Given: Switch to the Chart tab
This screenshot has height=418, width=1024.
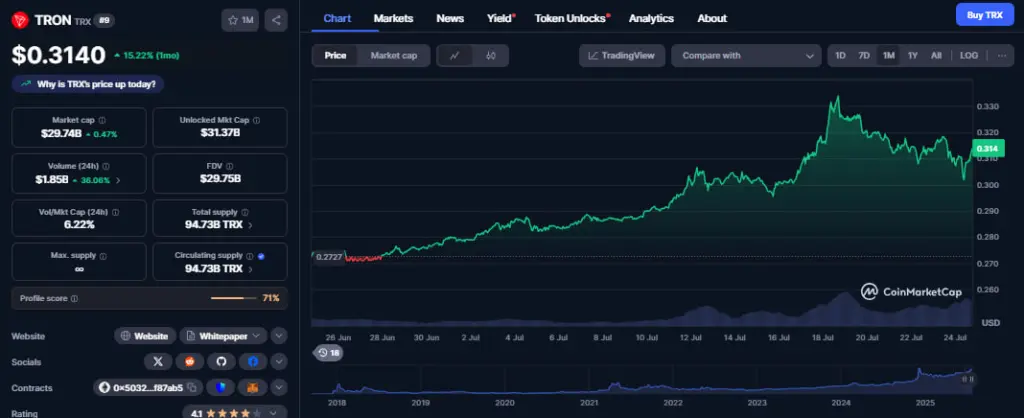Looking at the screenshot, I should tap(337, 18).
